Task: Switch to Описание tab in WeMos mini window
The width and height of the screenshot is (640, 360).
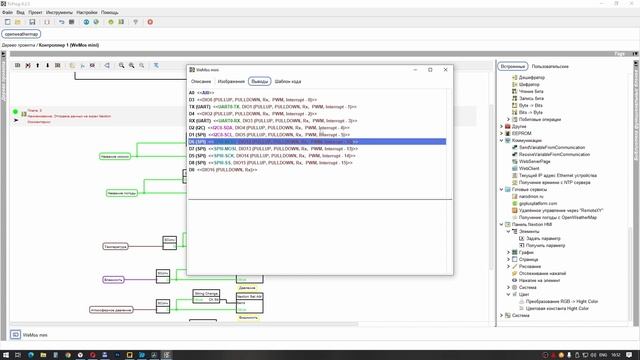Action: click(201, 82)
